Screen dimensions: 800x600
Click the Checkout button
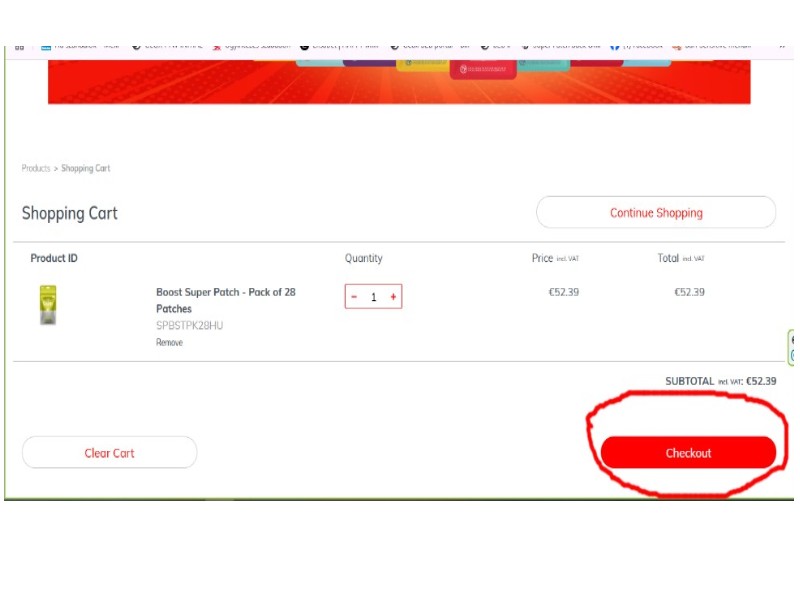[x=688, y=453]
